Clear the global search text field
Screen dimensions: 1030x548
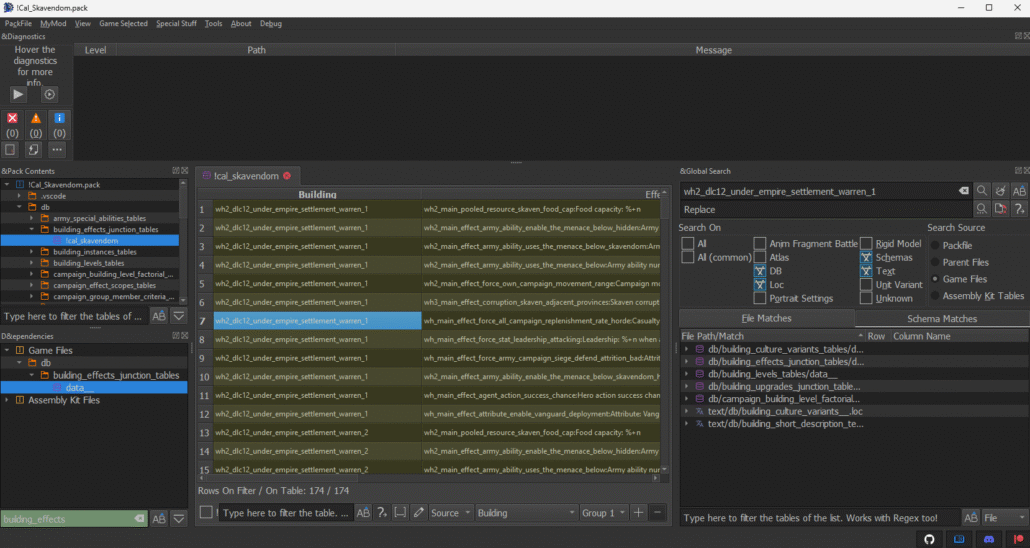click(x=963, y=191)
